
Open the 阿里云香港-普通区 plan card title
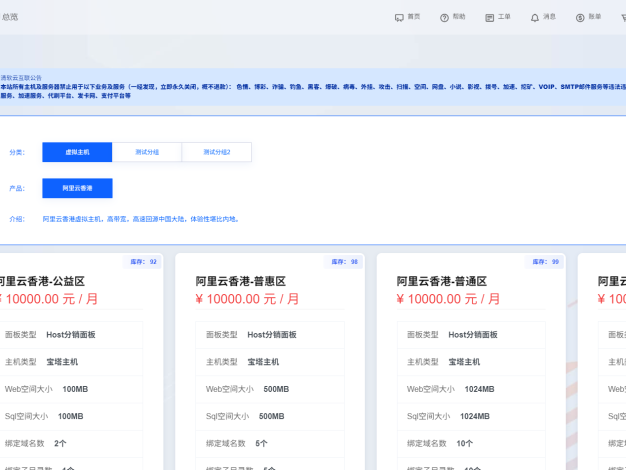tap(442, 281)
